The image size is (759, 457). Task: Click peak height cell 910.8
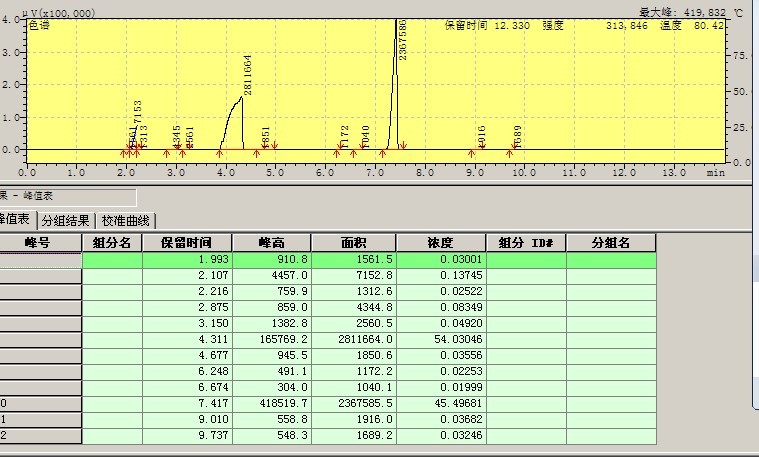pyautogui.click(x=272, y=259)
